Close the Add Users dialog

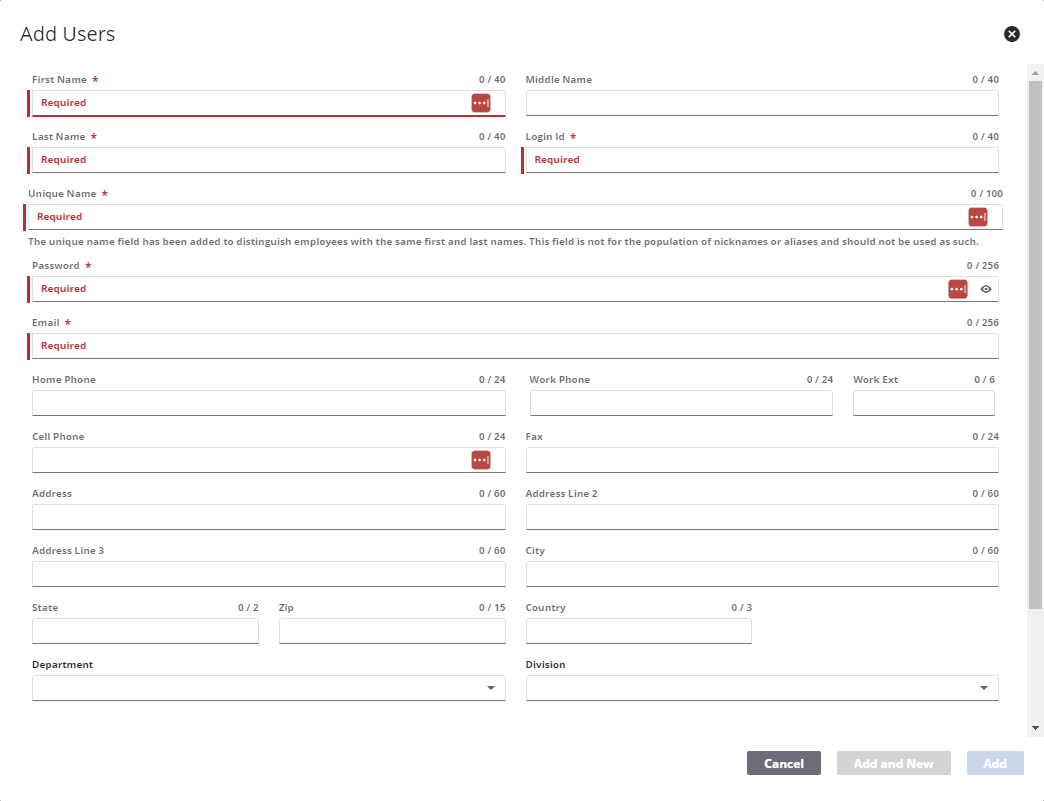tap(1011, 34)
